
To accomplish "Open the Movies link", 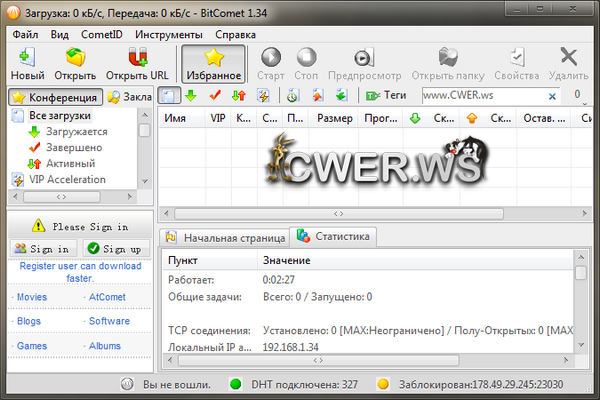I will tap(32, 297).
